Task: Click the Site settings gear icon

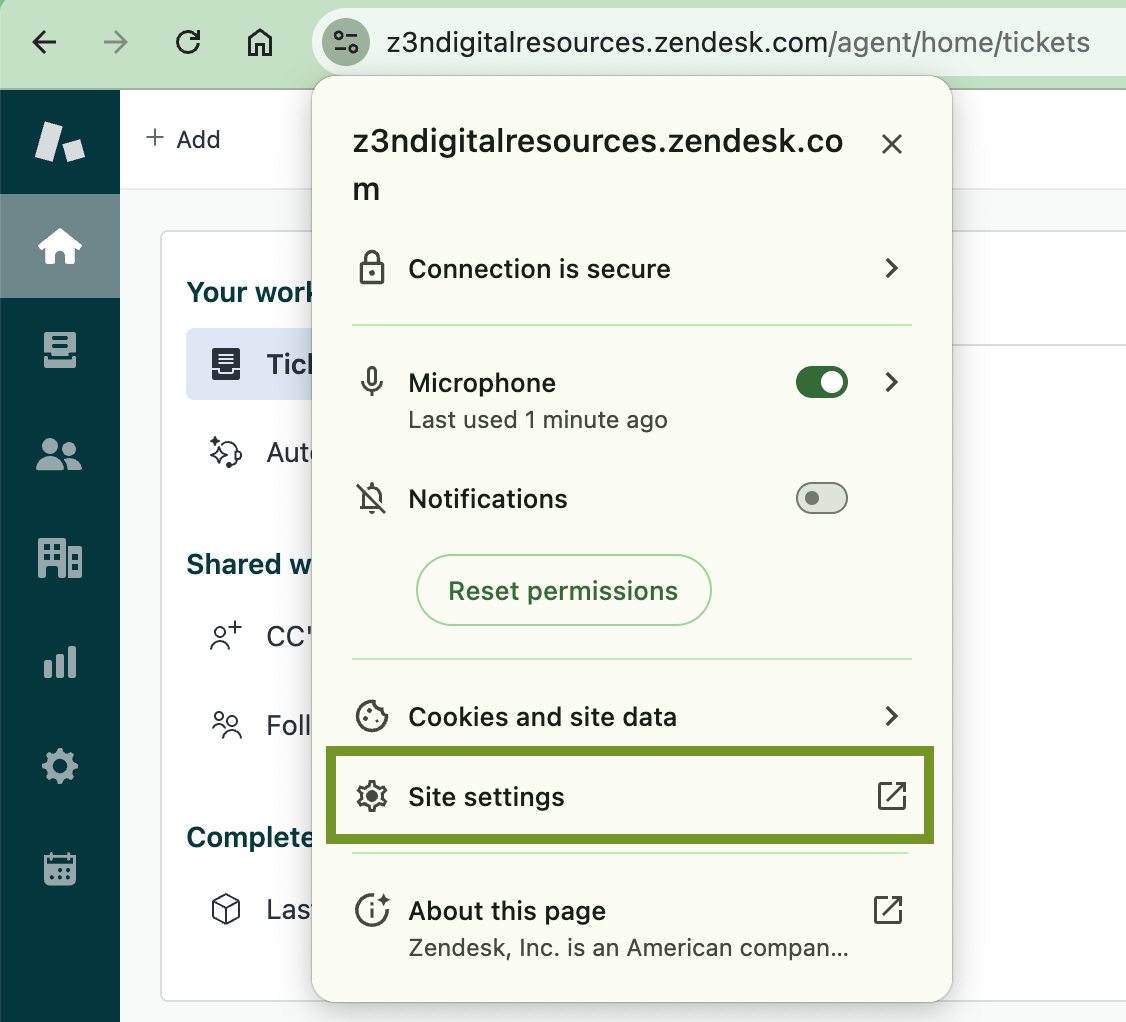Action: point(372,796)
